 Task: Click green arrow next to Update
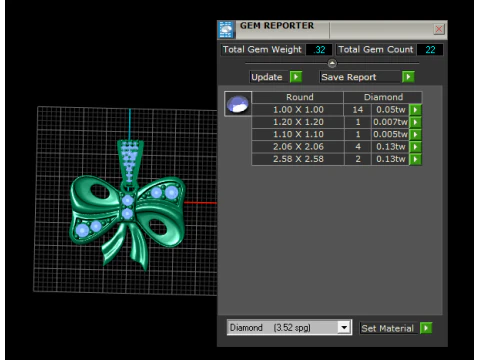296,77
